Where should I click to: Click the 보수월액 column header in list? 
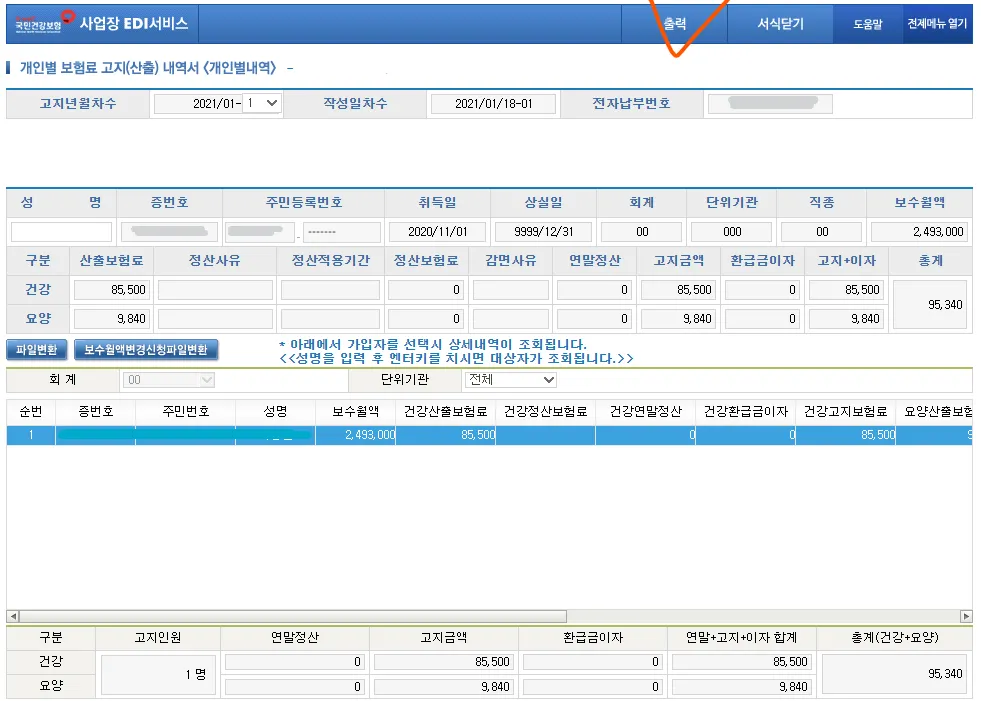(x=355, y=411)
